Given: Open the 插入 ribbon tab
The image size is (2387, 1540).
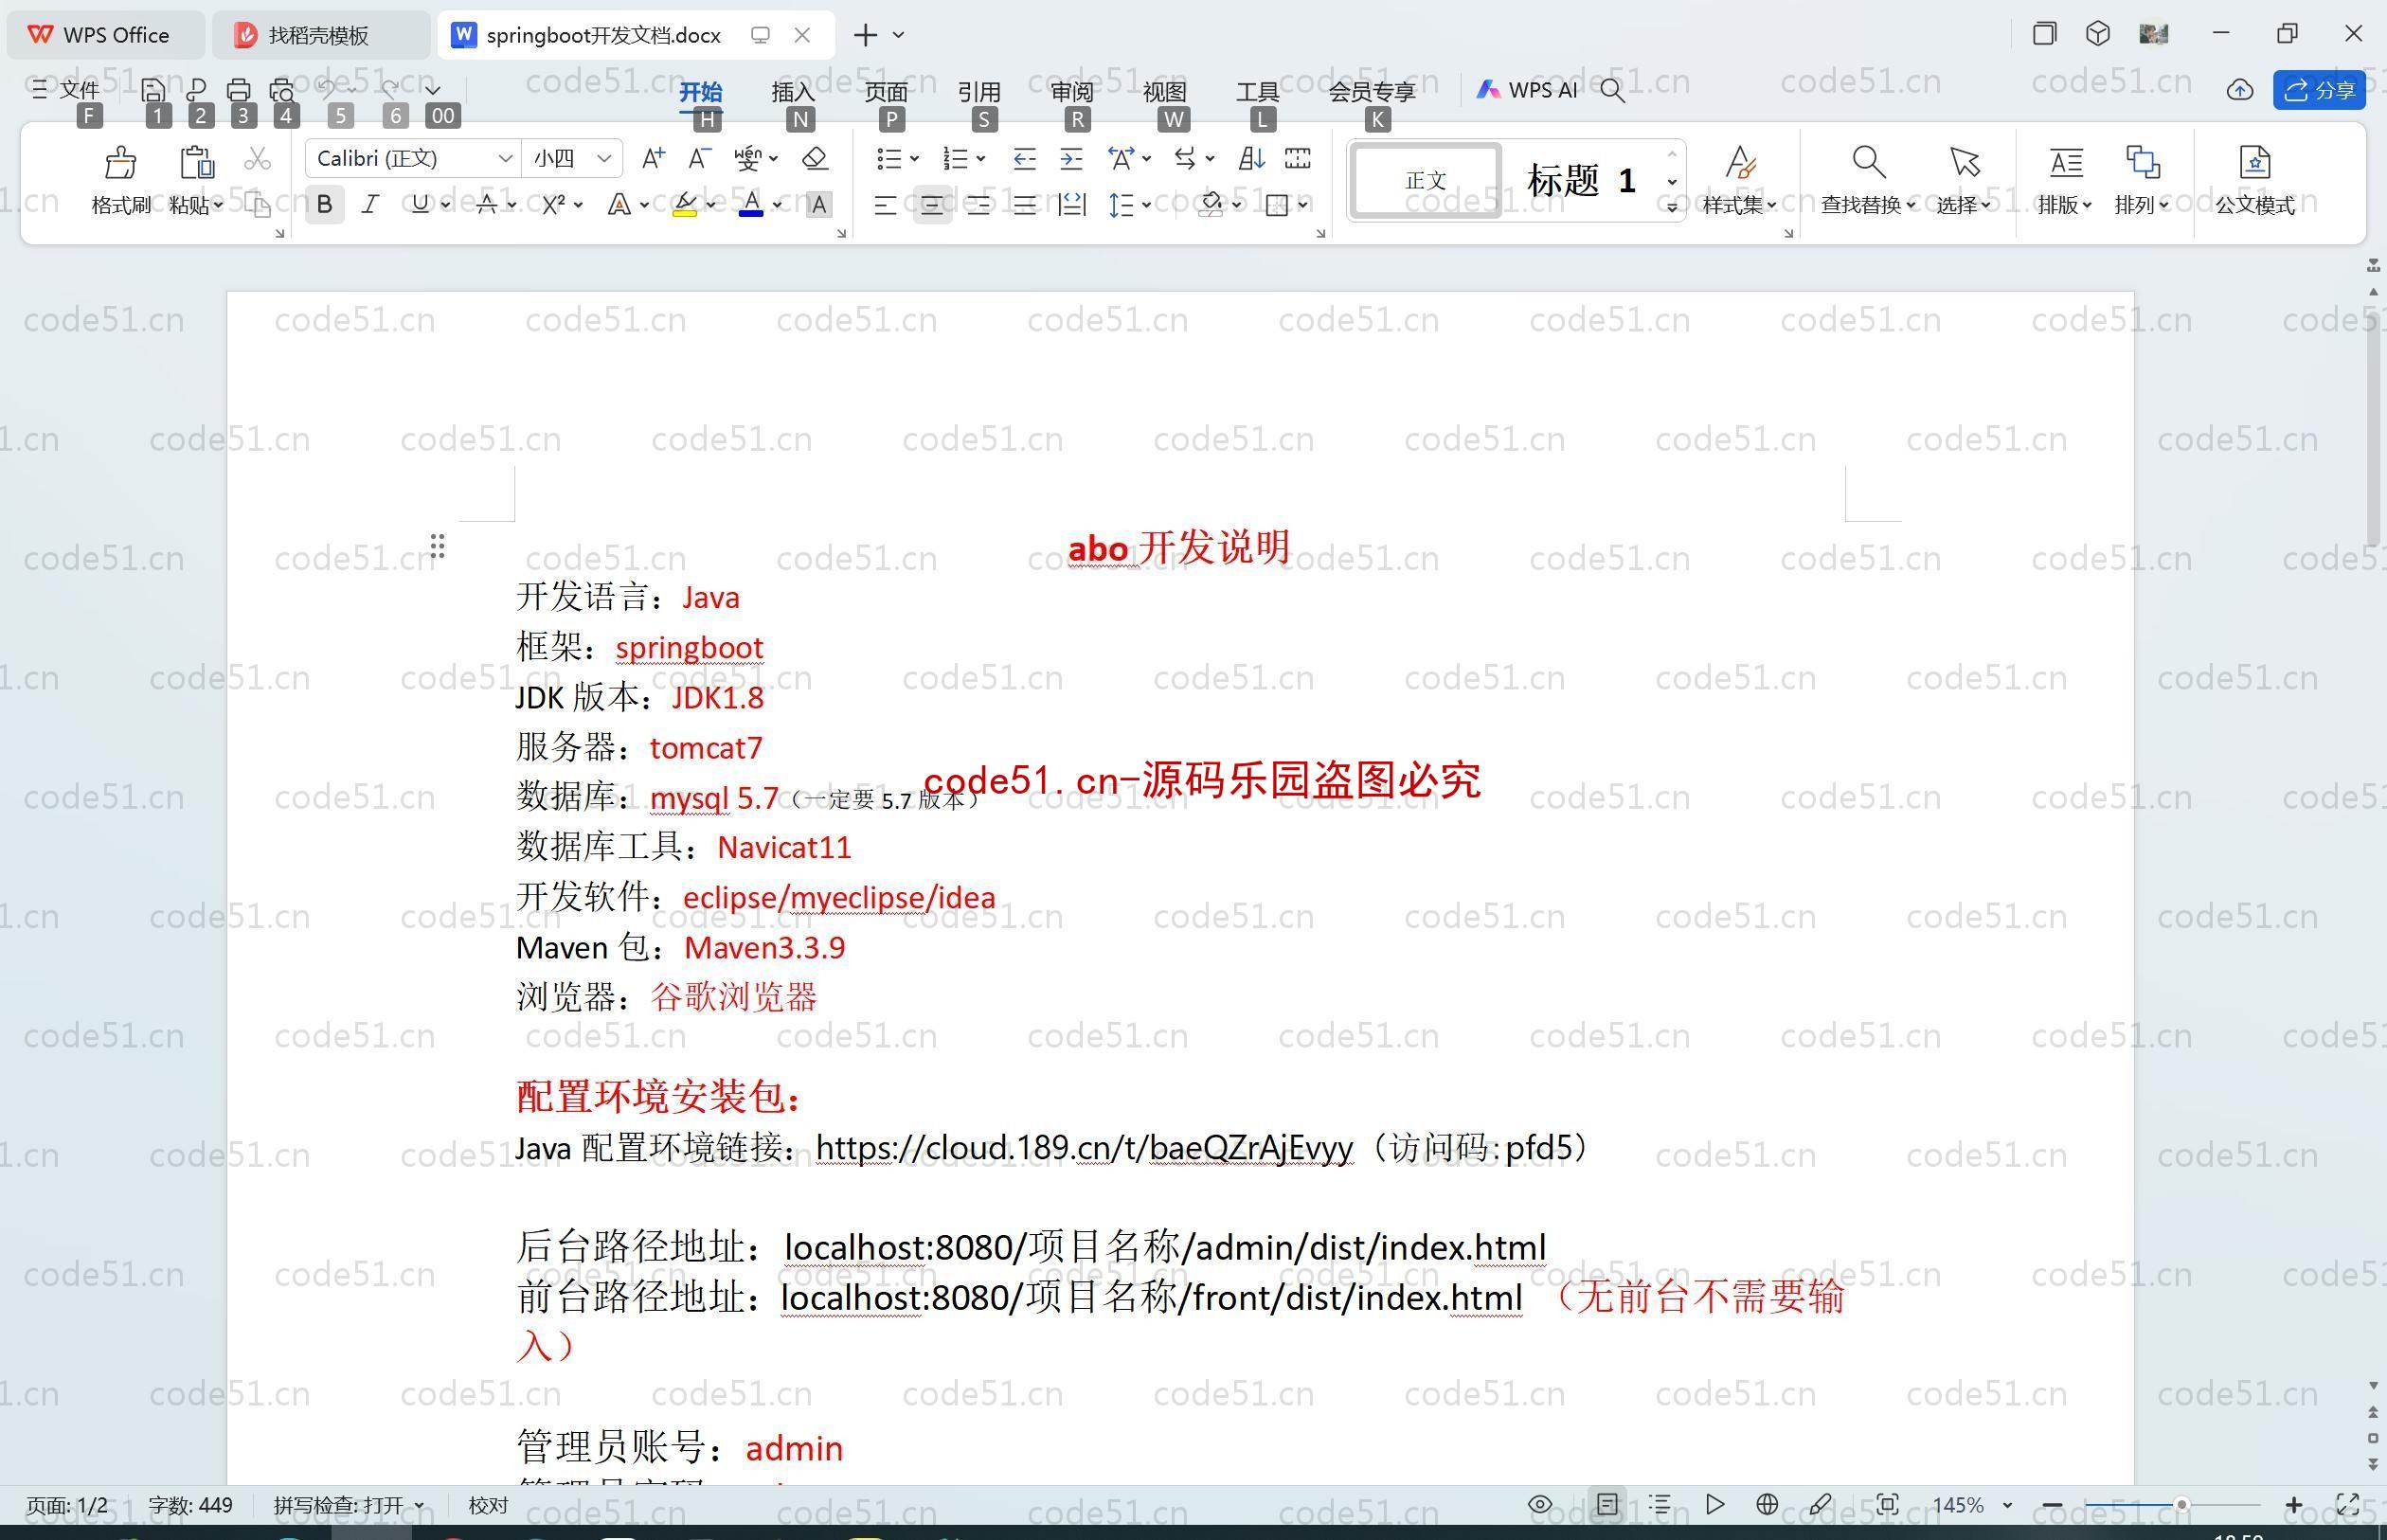Looking at the screenshot, I should 793,91.
